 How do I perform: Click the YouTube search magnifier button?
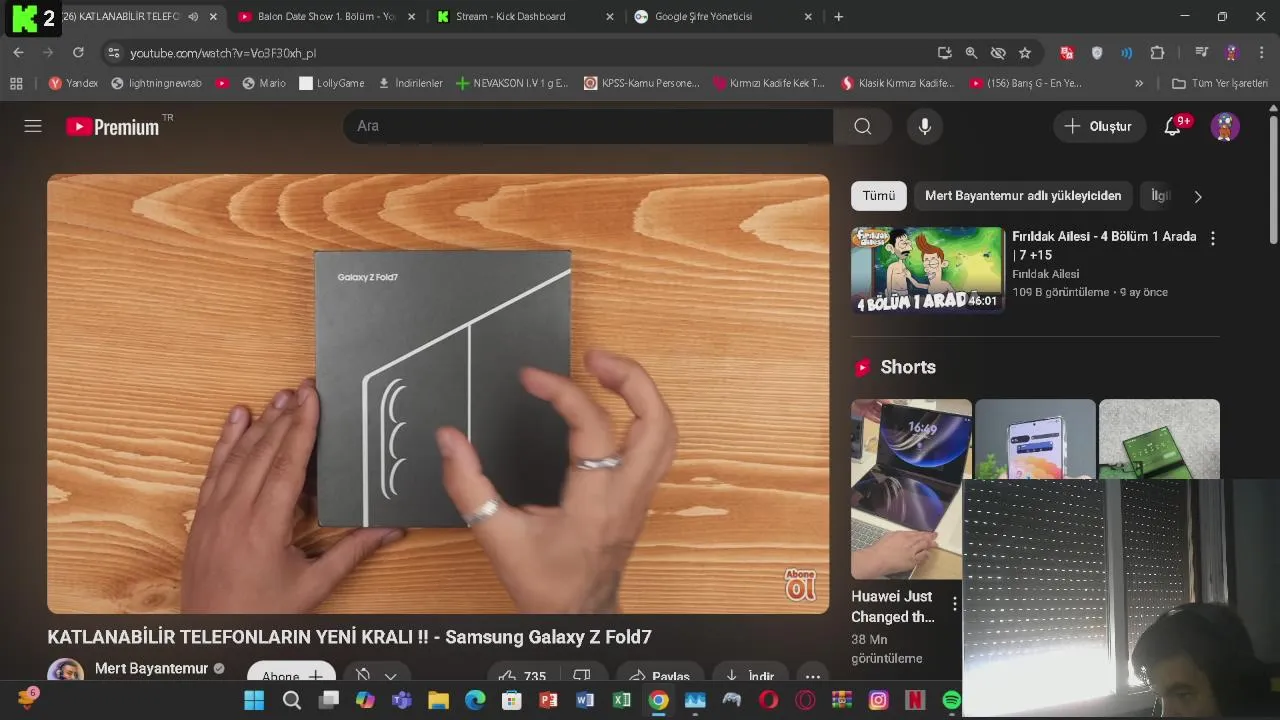(x=862, y=126)
